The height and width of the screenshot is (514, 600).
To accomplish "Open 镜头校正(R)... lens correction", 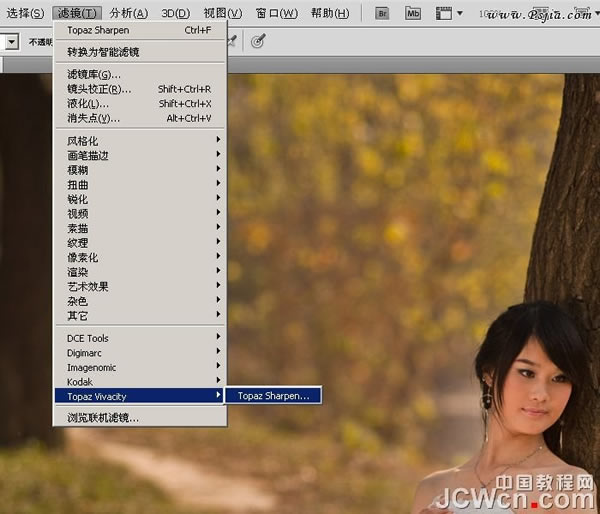I will [x=139, y=89].
